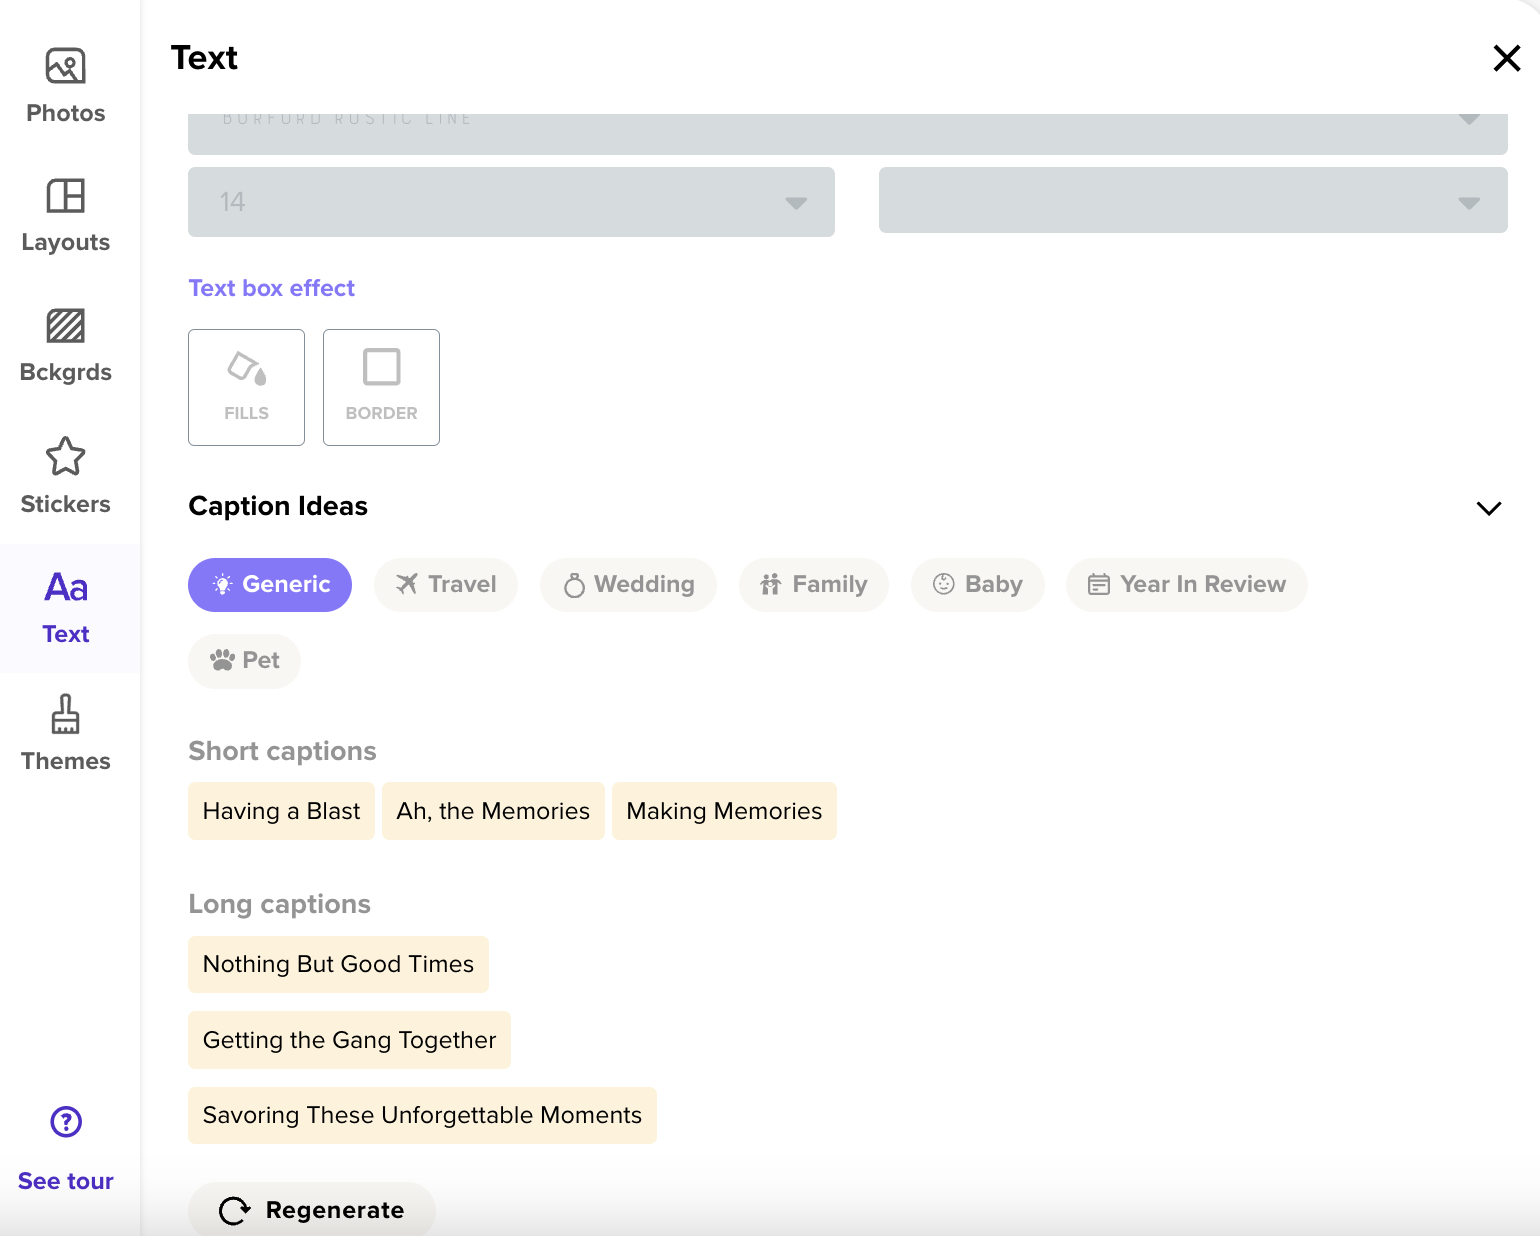Click the See tour link
The width and height of the screenshot is (1540, 1236).
66,1181
